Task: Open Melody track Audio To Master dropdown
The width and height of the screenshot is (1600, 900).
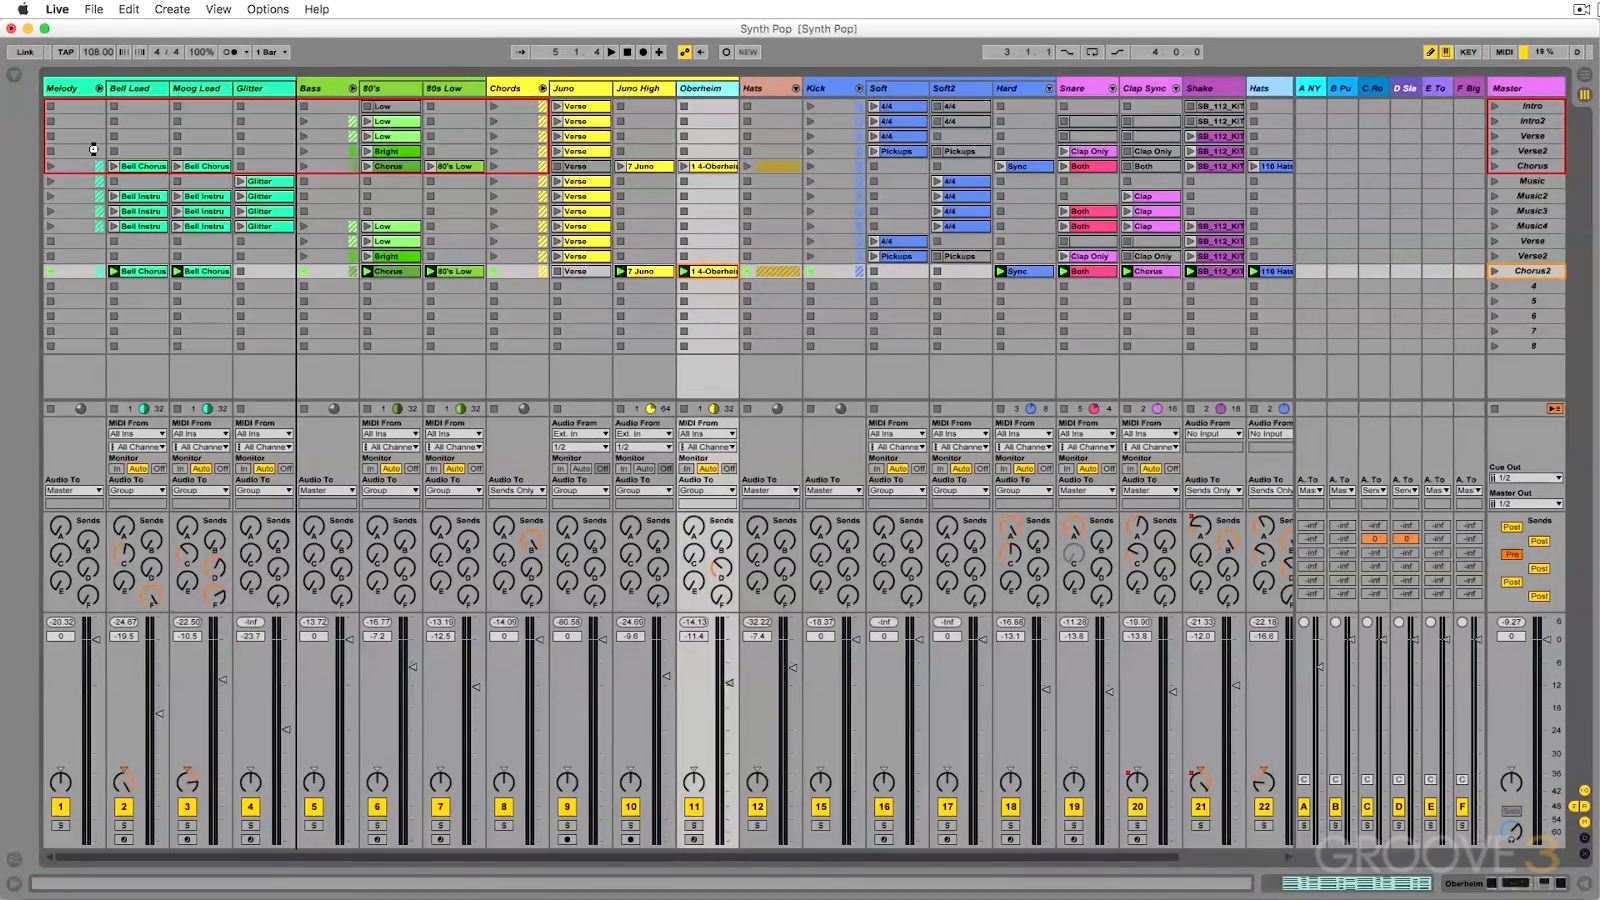Action: pyautogui.click(x=74, y=490)
